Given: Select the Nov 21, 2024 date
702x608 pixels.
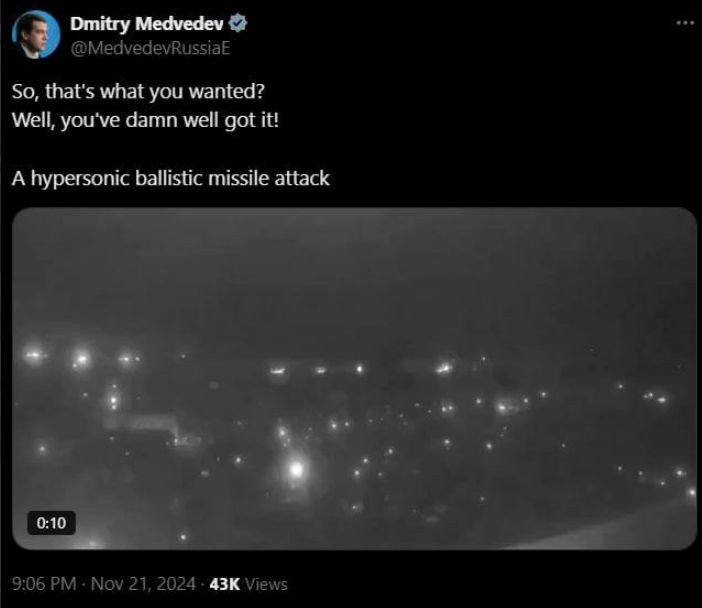Looking at the screenshot, I should [143, 584].
